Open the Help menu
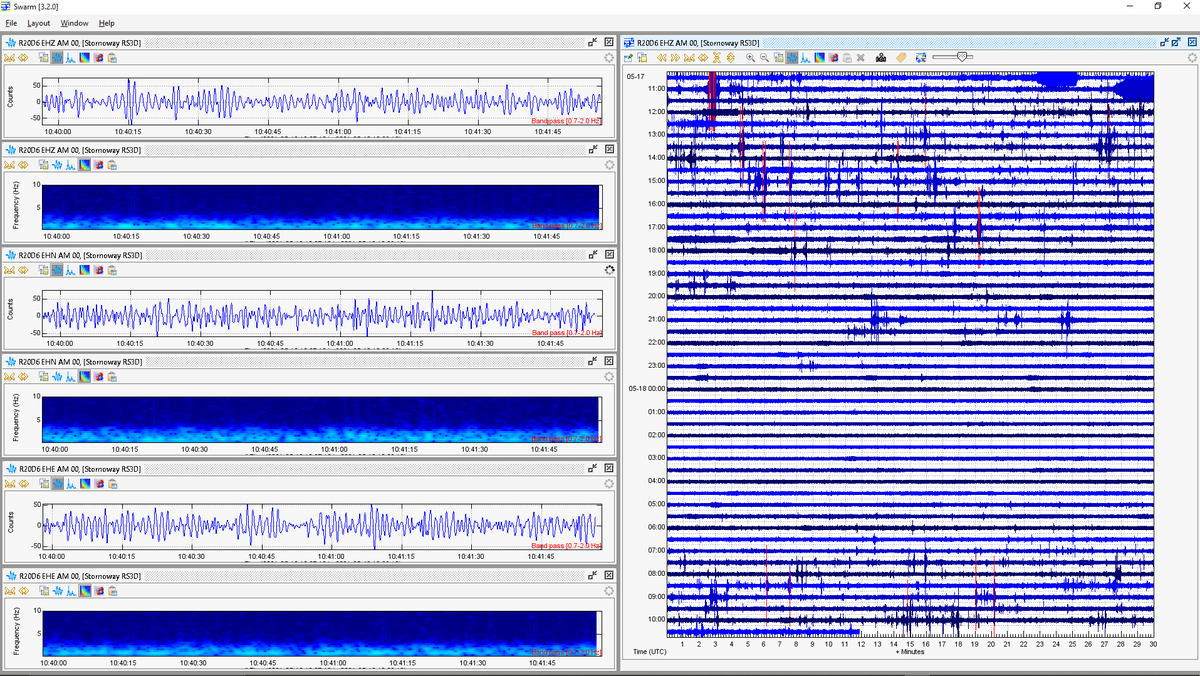This screenshot has width=1200, height=676. click(x=106, y=22)
